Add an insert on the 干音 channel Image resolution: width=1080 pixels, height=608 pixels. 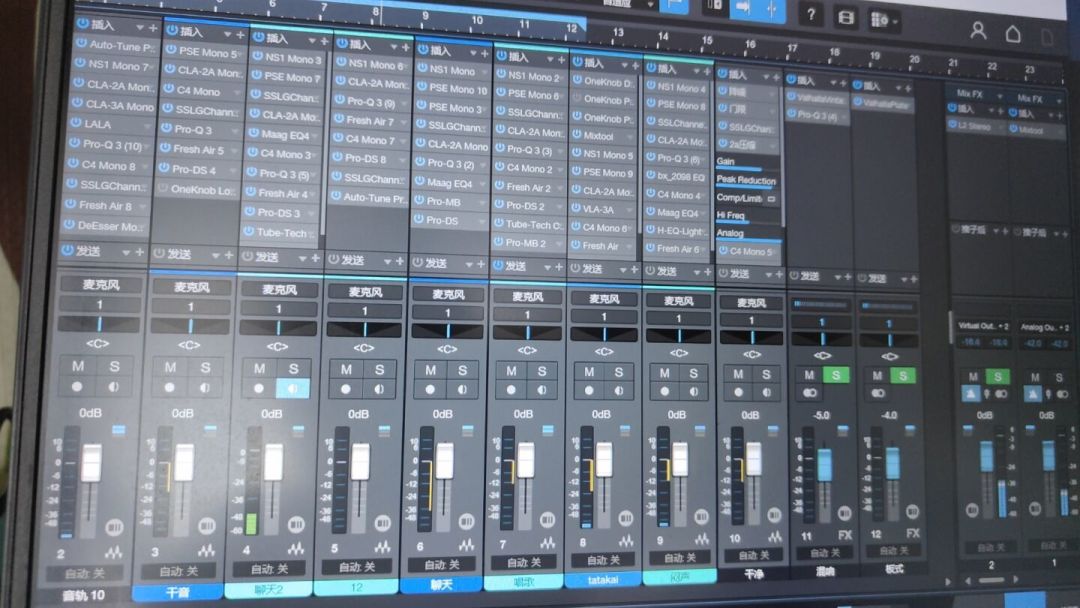[x=240, y=34]
